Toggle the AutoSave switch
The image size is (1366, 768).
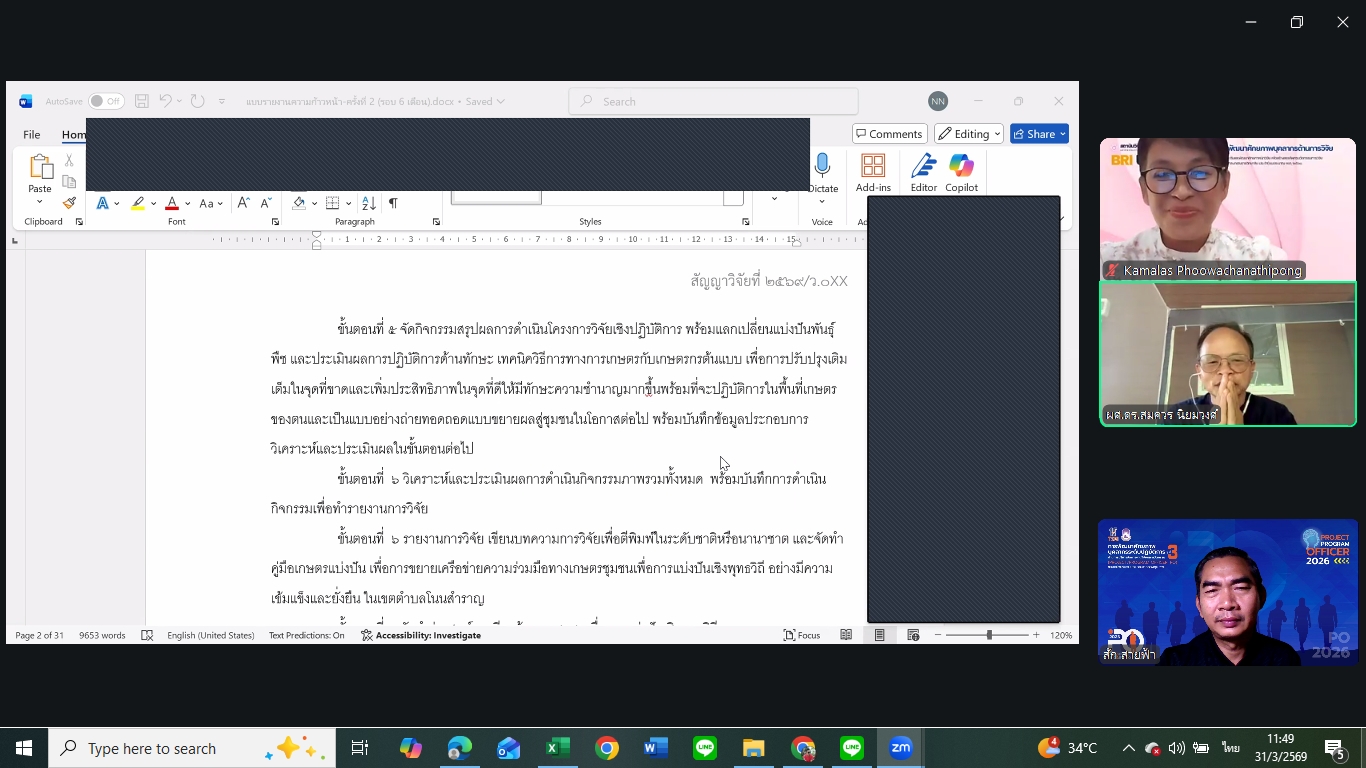(x=105, y=101)
